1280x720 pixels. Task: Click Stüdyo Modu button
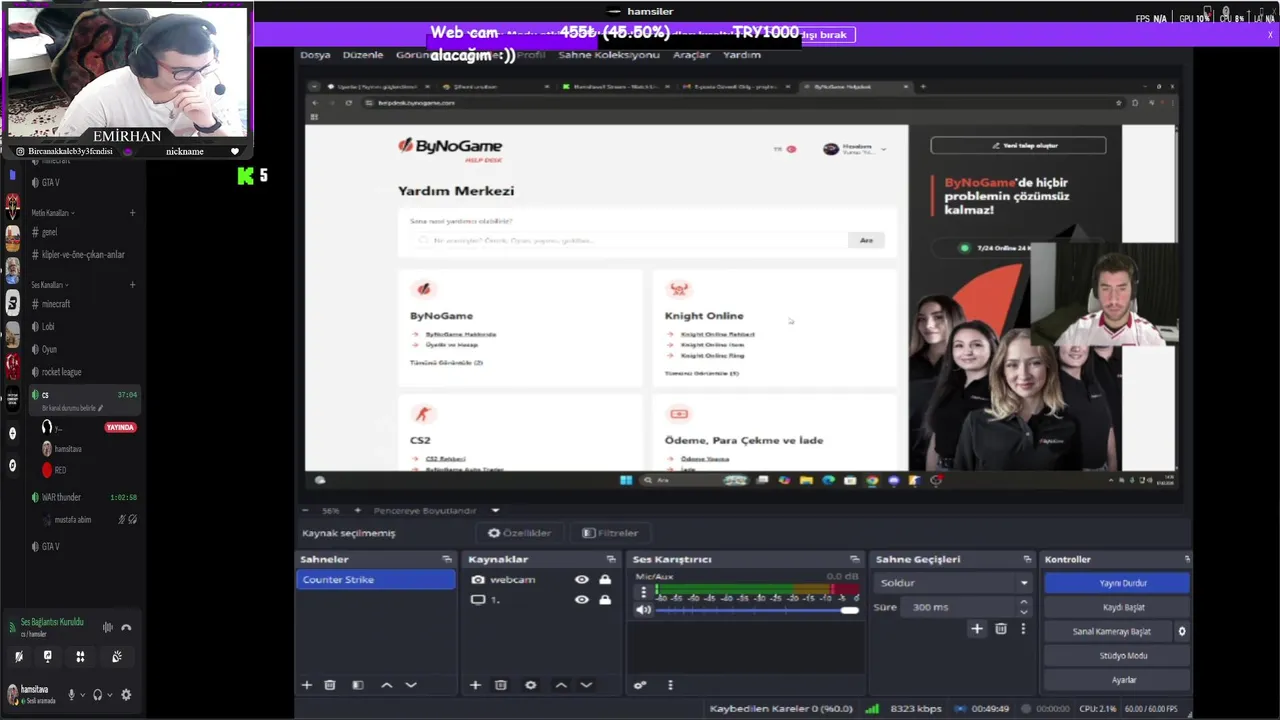tap(1117, 656)
